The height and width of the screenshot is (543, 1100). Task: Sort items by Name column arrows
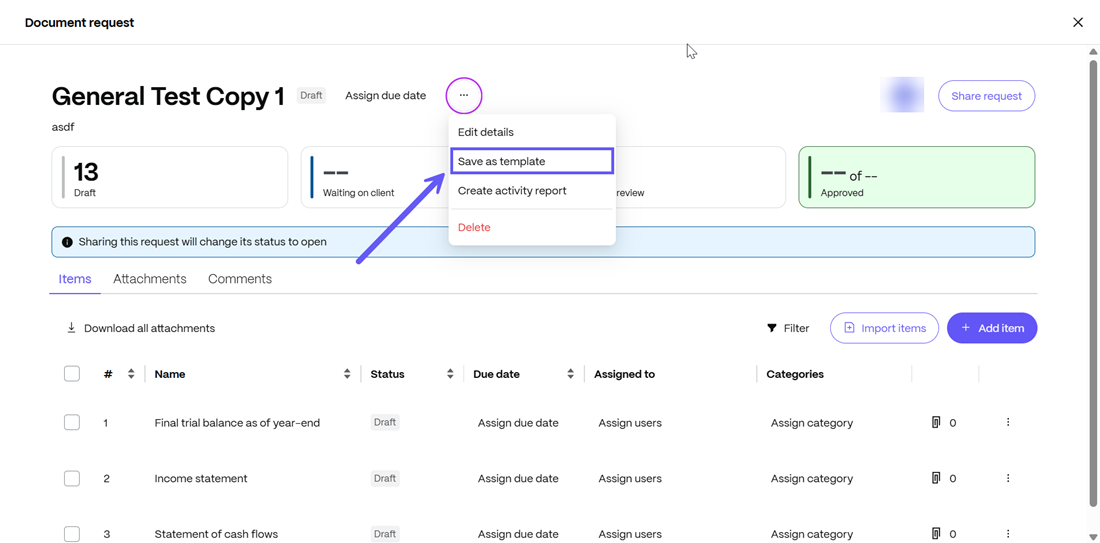[347, 374]
